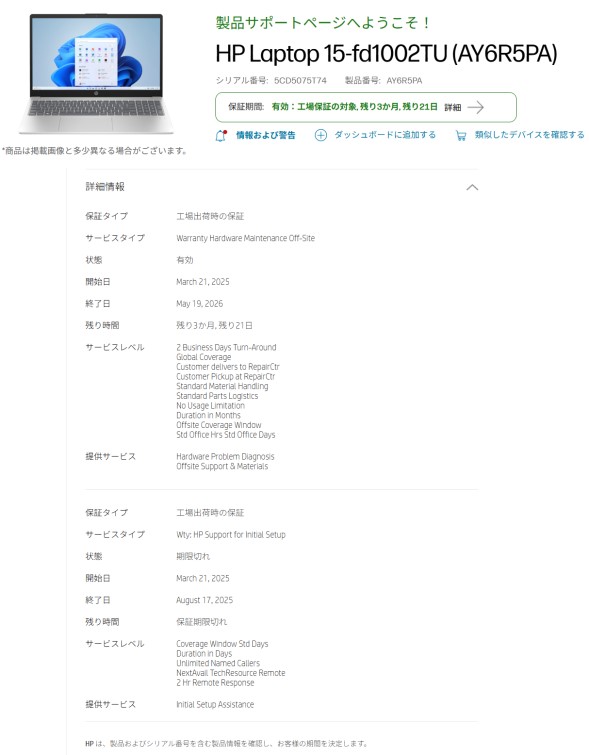This screenshot has height=755, width=589.
Task: Click the plus circle dashboard icon
Action: click(x=321, y=135)
